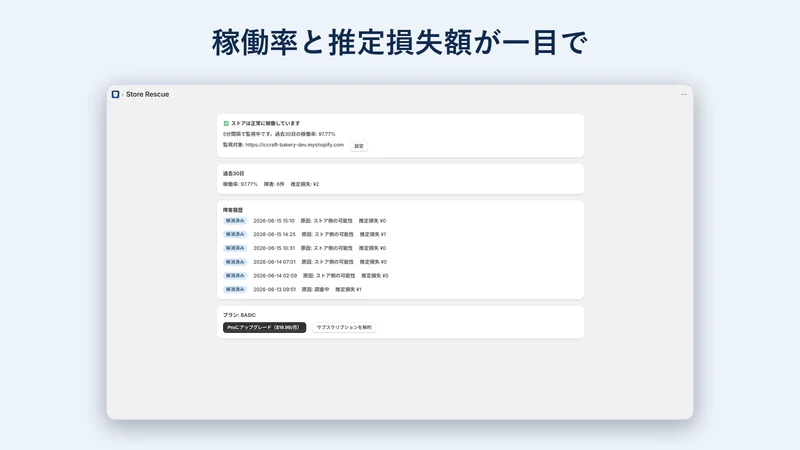Click the 解消済み badge for 06-14 07:01
The image size is (800, 450).
tap(235, 262)
